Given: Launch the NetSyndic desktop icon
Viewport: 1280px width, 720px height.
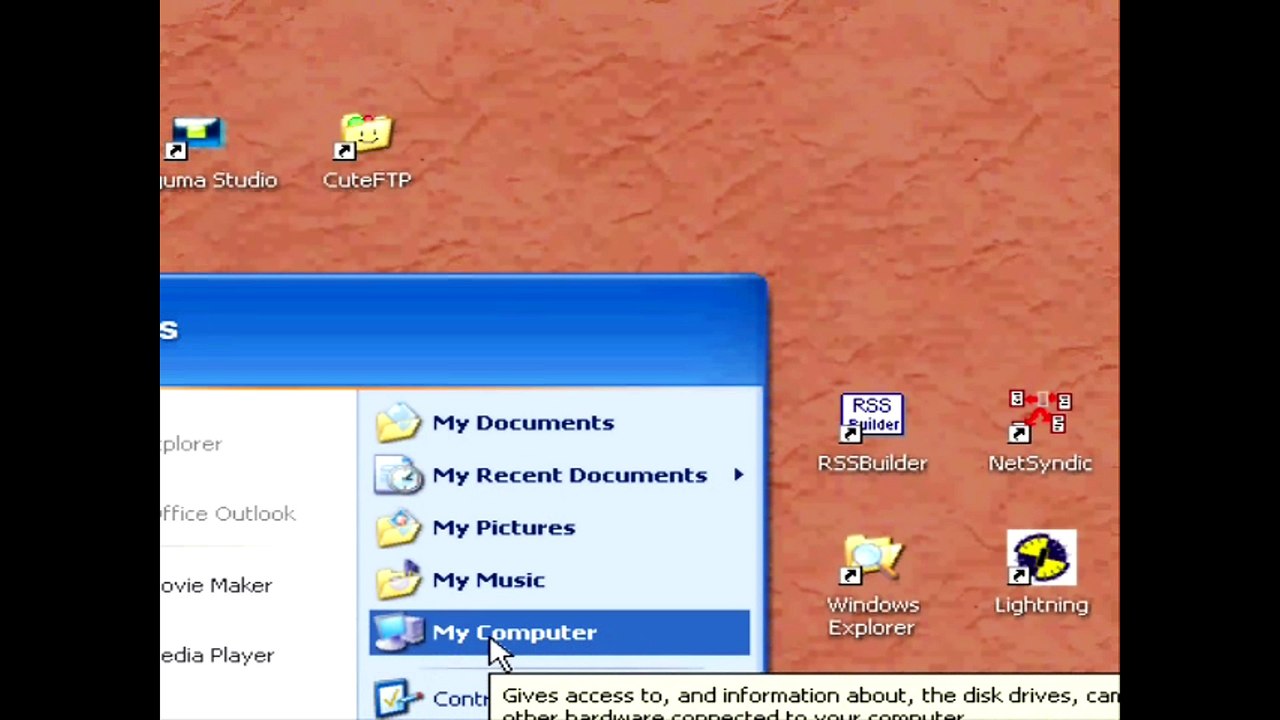Looking at the screenshot, I should coord(1040,416).
